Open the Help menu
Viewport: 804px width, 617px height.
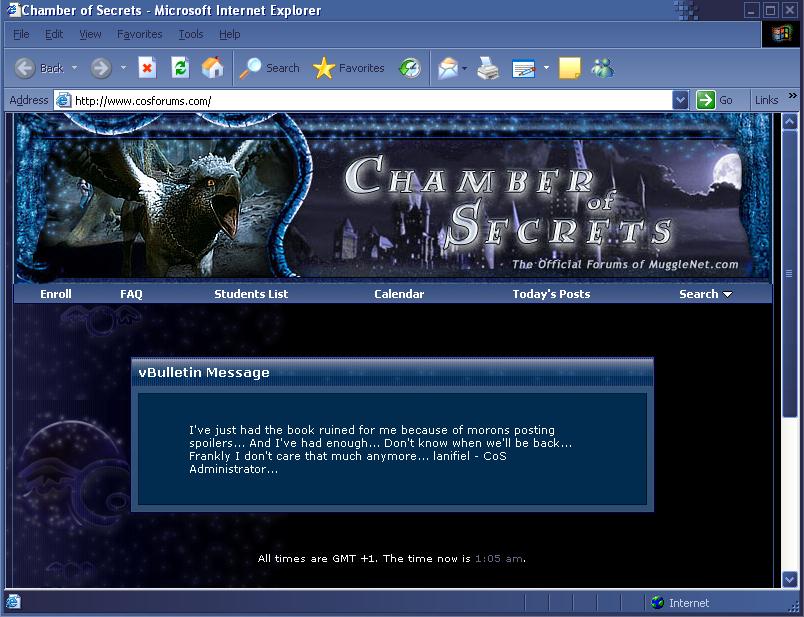[x=230, y=34]
